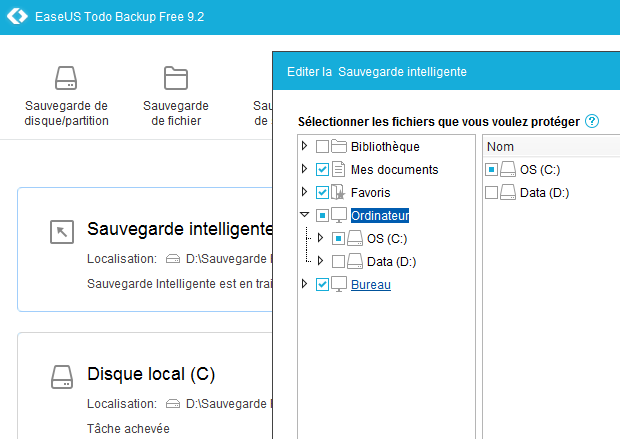Uncheck the Bureau checkbox

(x=322, y=284)
